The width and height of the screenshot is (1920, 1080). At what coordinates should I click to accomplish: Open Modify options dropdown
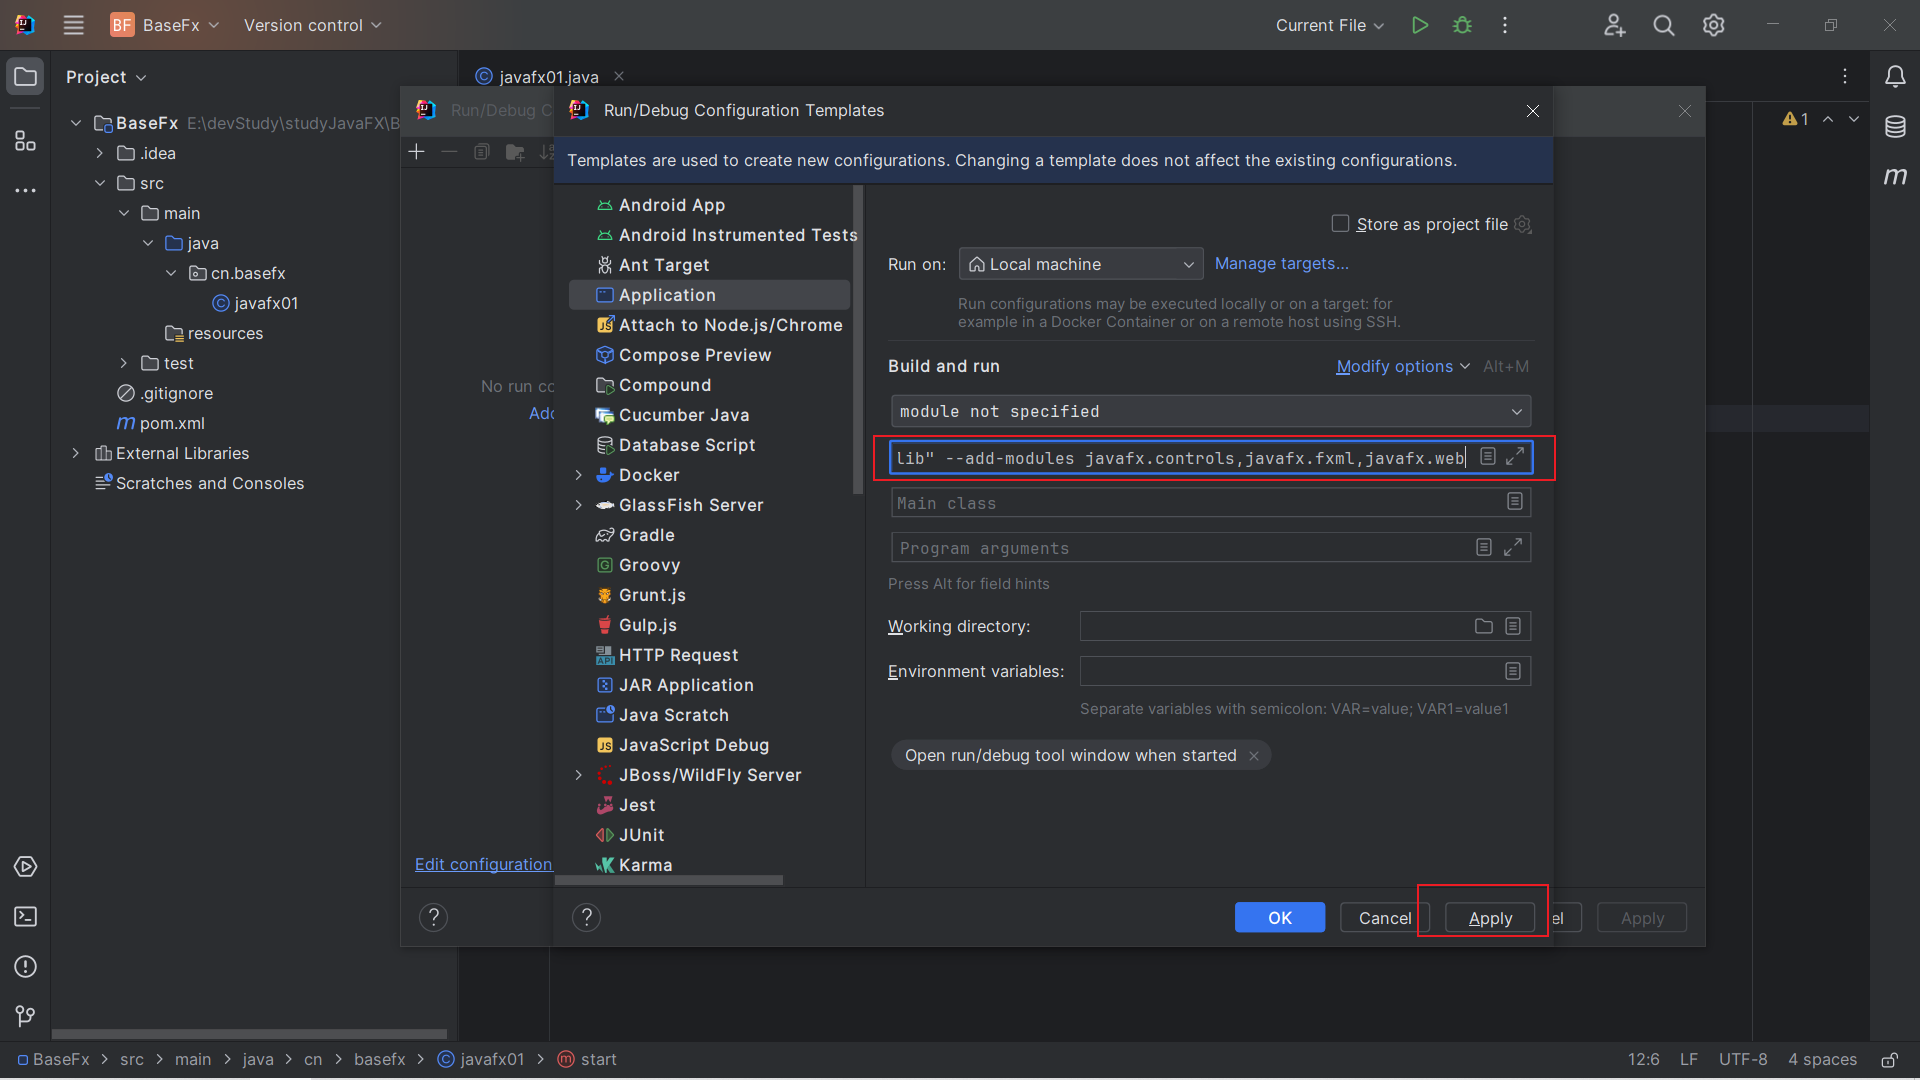(x=1403, y=367)
